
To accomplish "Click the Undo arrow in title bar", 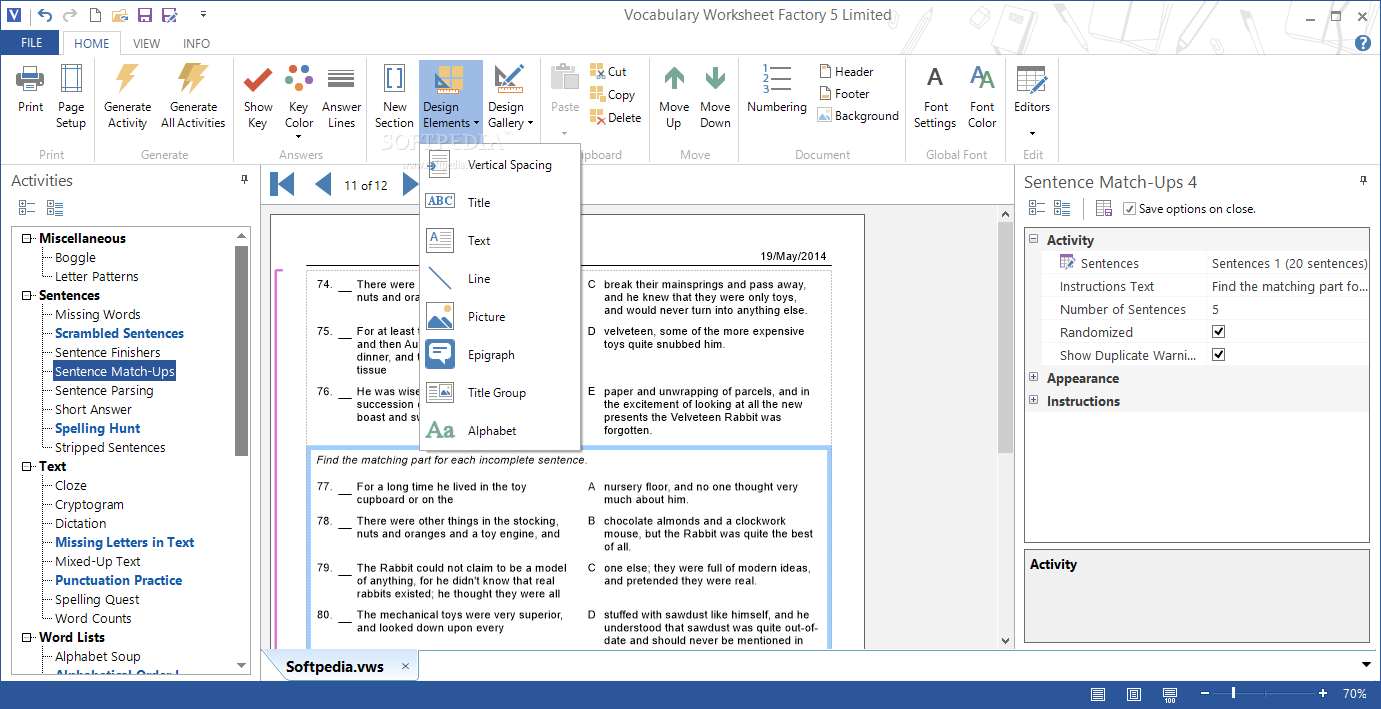I will click(x=45, y=15).
